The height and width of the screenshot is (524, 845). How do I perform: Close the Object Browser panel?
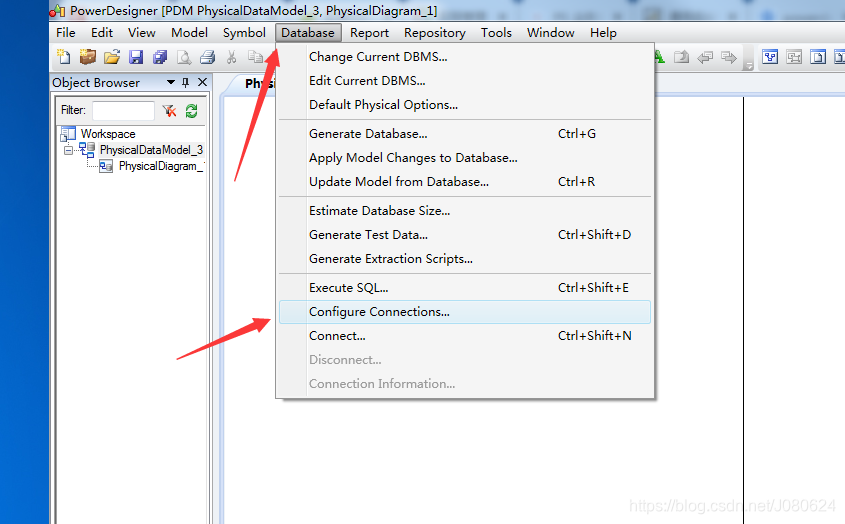(x=203, y=82)
